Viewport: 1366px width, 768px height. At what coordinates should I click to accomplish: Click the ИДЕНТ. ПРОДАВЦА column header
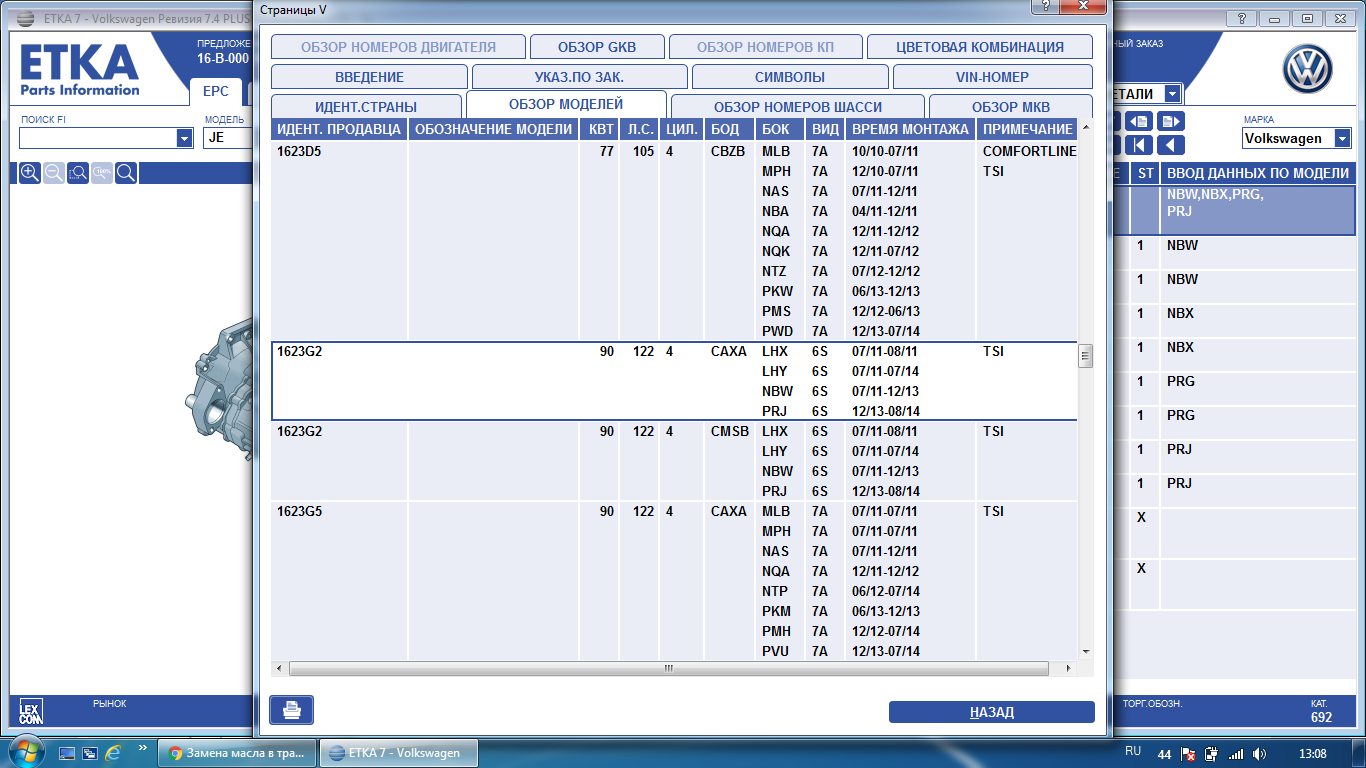[339, 129]
